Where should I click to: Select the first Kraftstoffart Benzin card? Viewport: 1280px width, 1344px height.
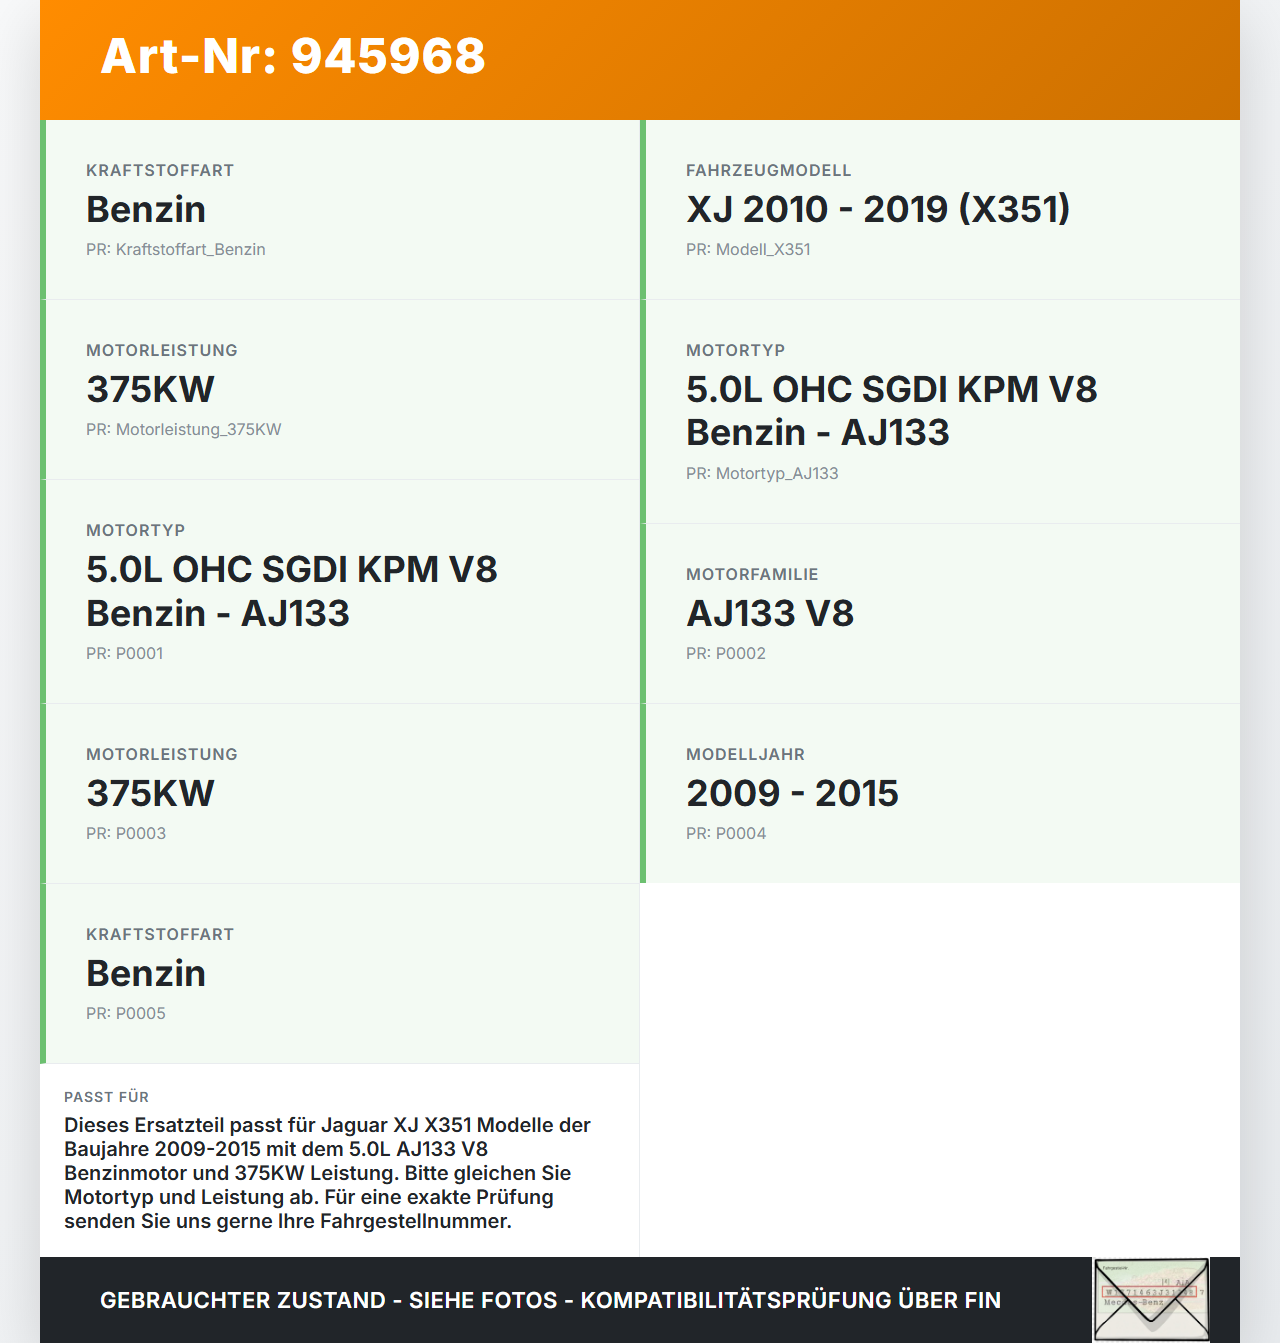340,210
